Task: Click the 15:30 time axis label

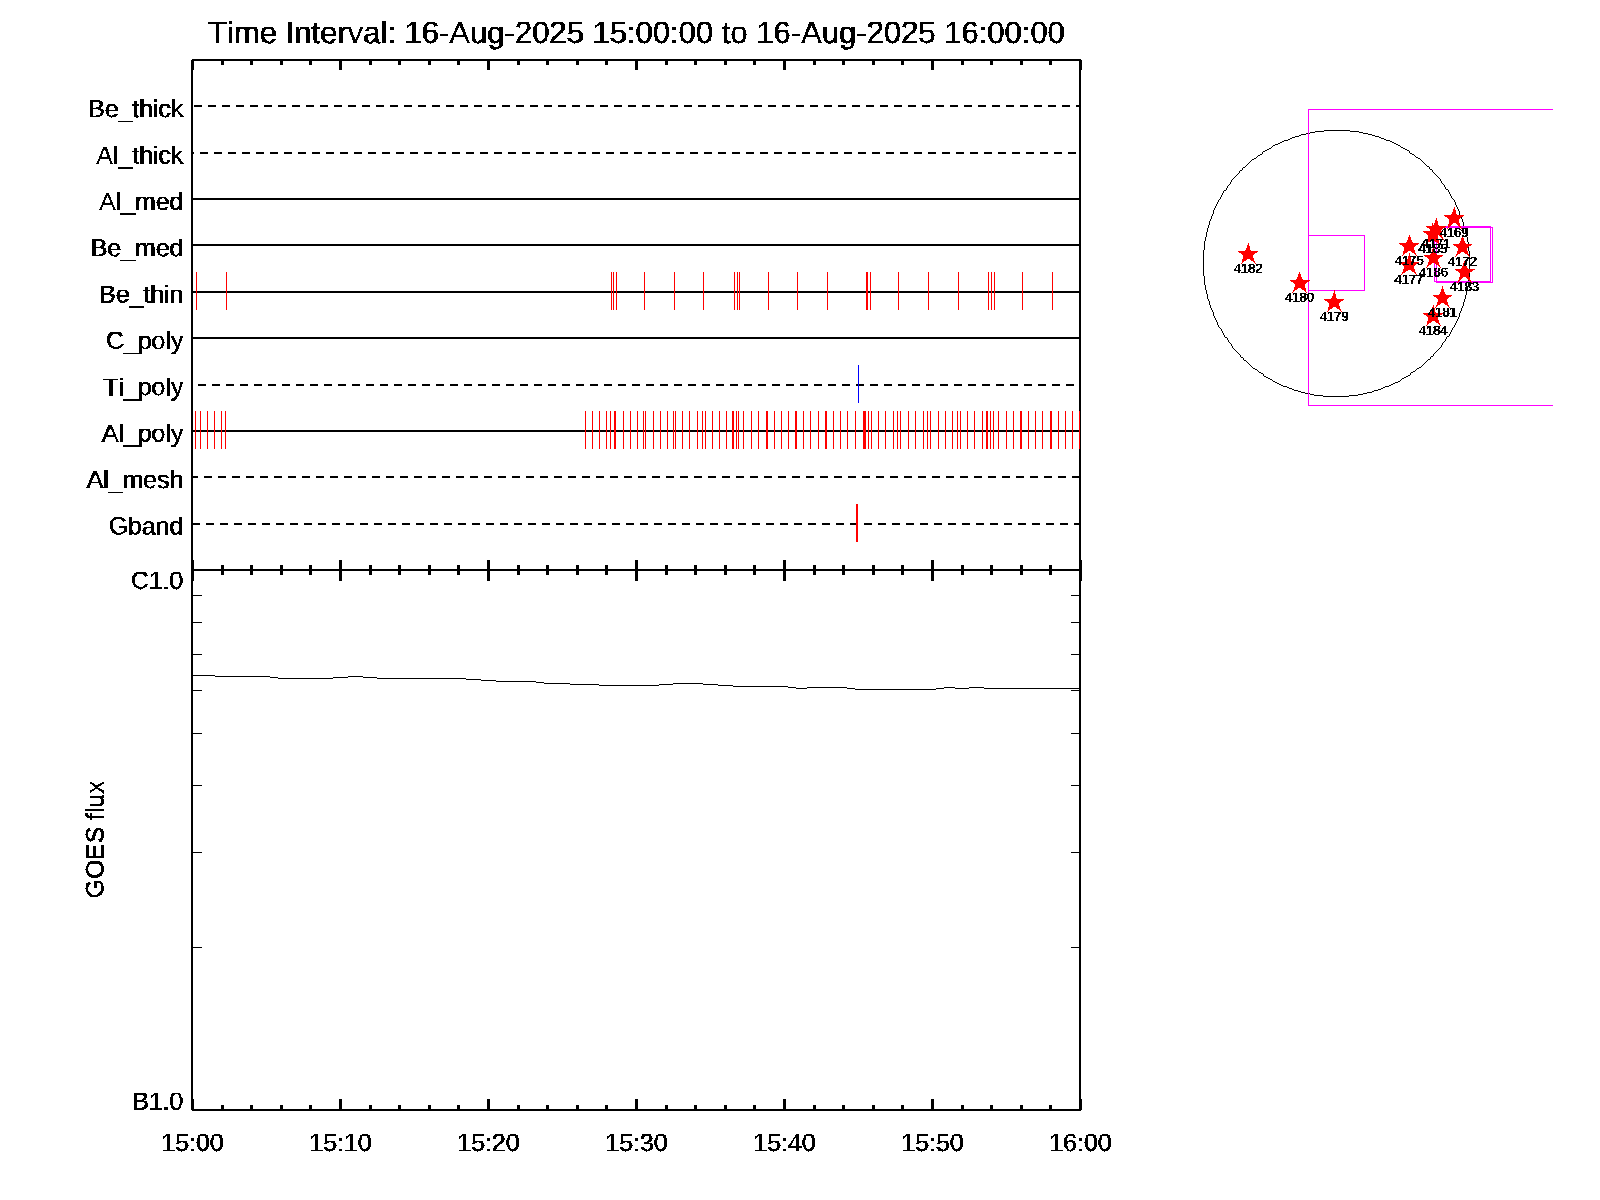Action: [x=636, y=1143]
